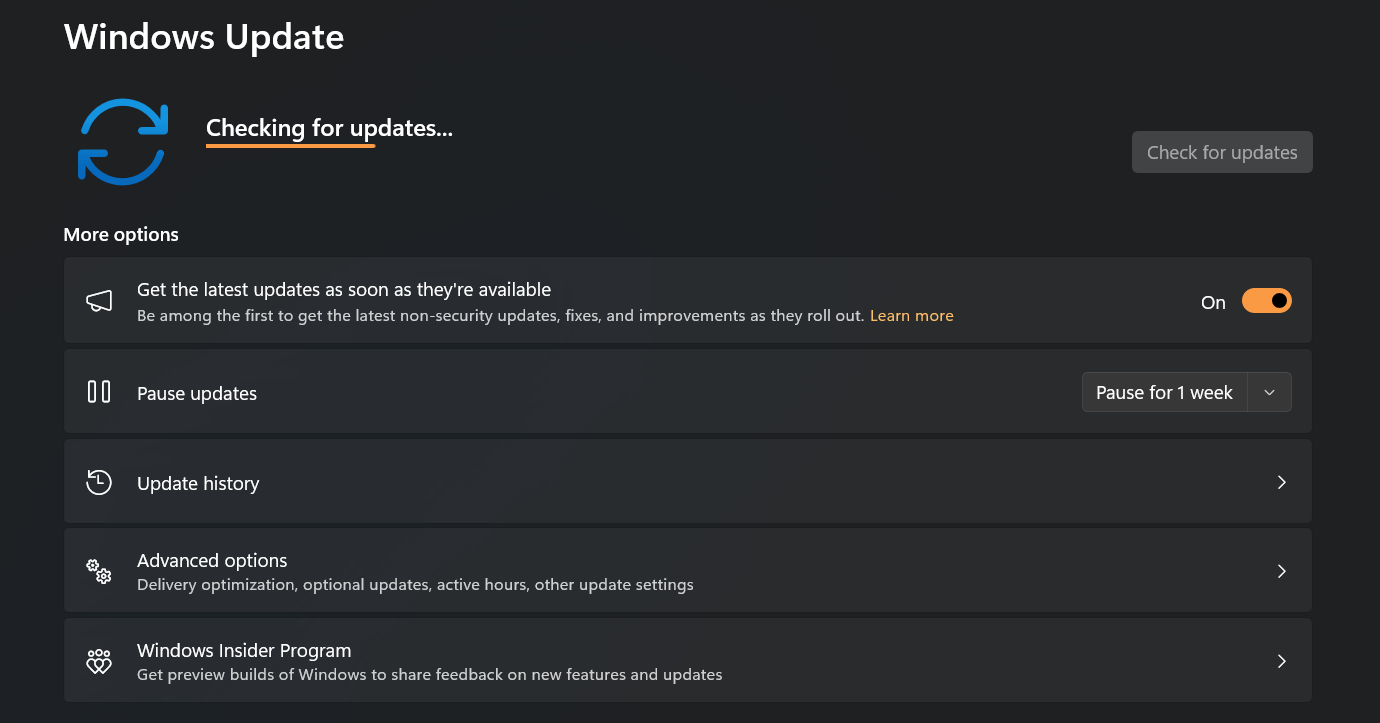
Task: Click the Advanced options gears icon
Action: 99,571
